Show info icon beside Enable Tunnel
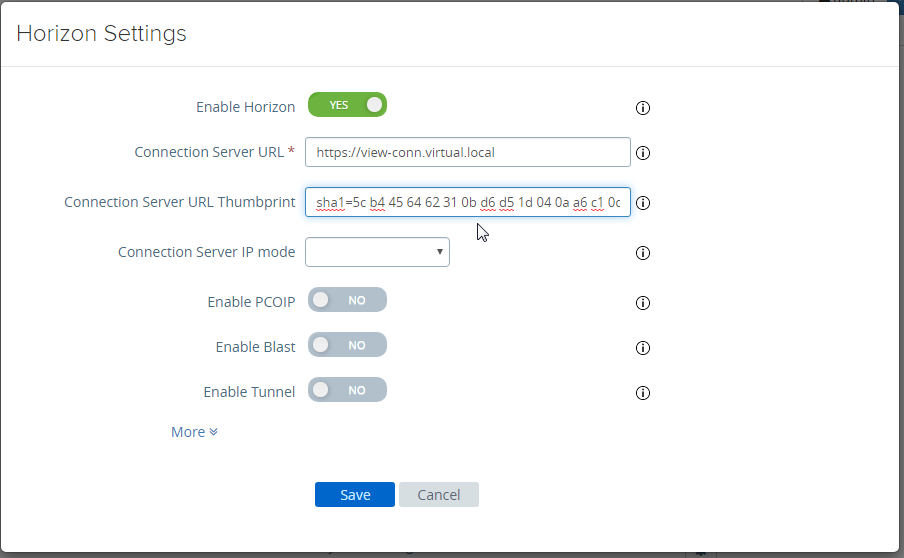904x558 pixels. click(x=642, y=393)
